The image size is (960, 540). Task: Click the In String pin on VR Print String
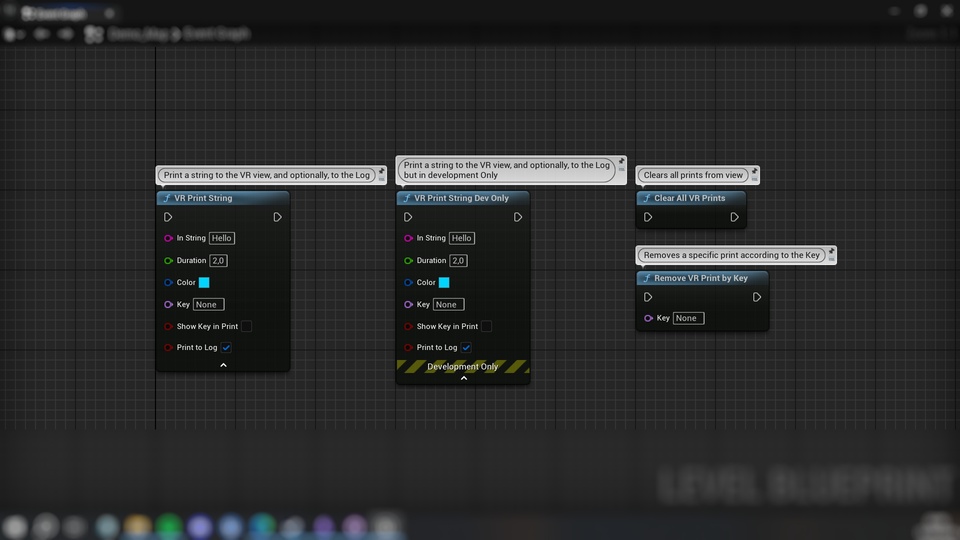point(168,238)
